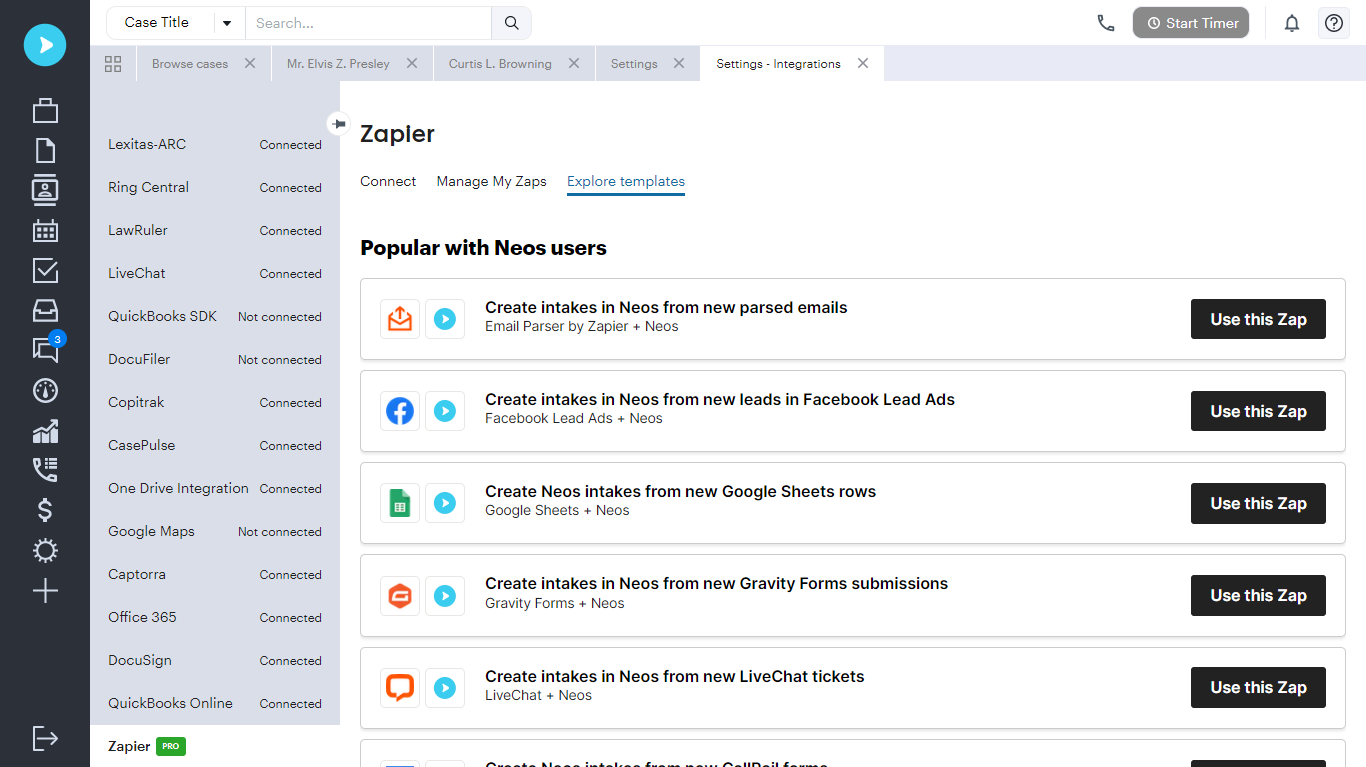Viewport: 1366px width, 767px height.
Task: Select QuickBooks Online integration
Action: click(x=215, y=703)
